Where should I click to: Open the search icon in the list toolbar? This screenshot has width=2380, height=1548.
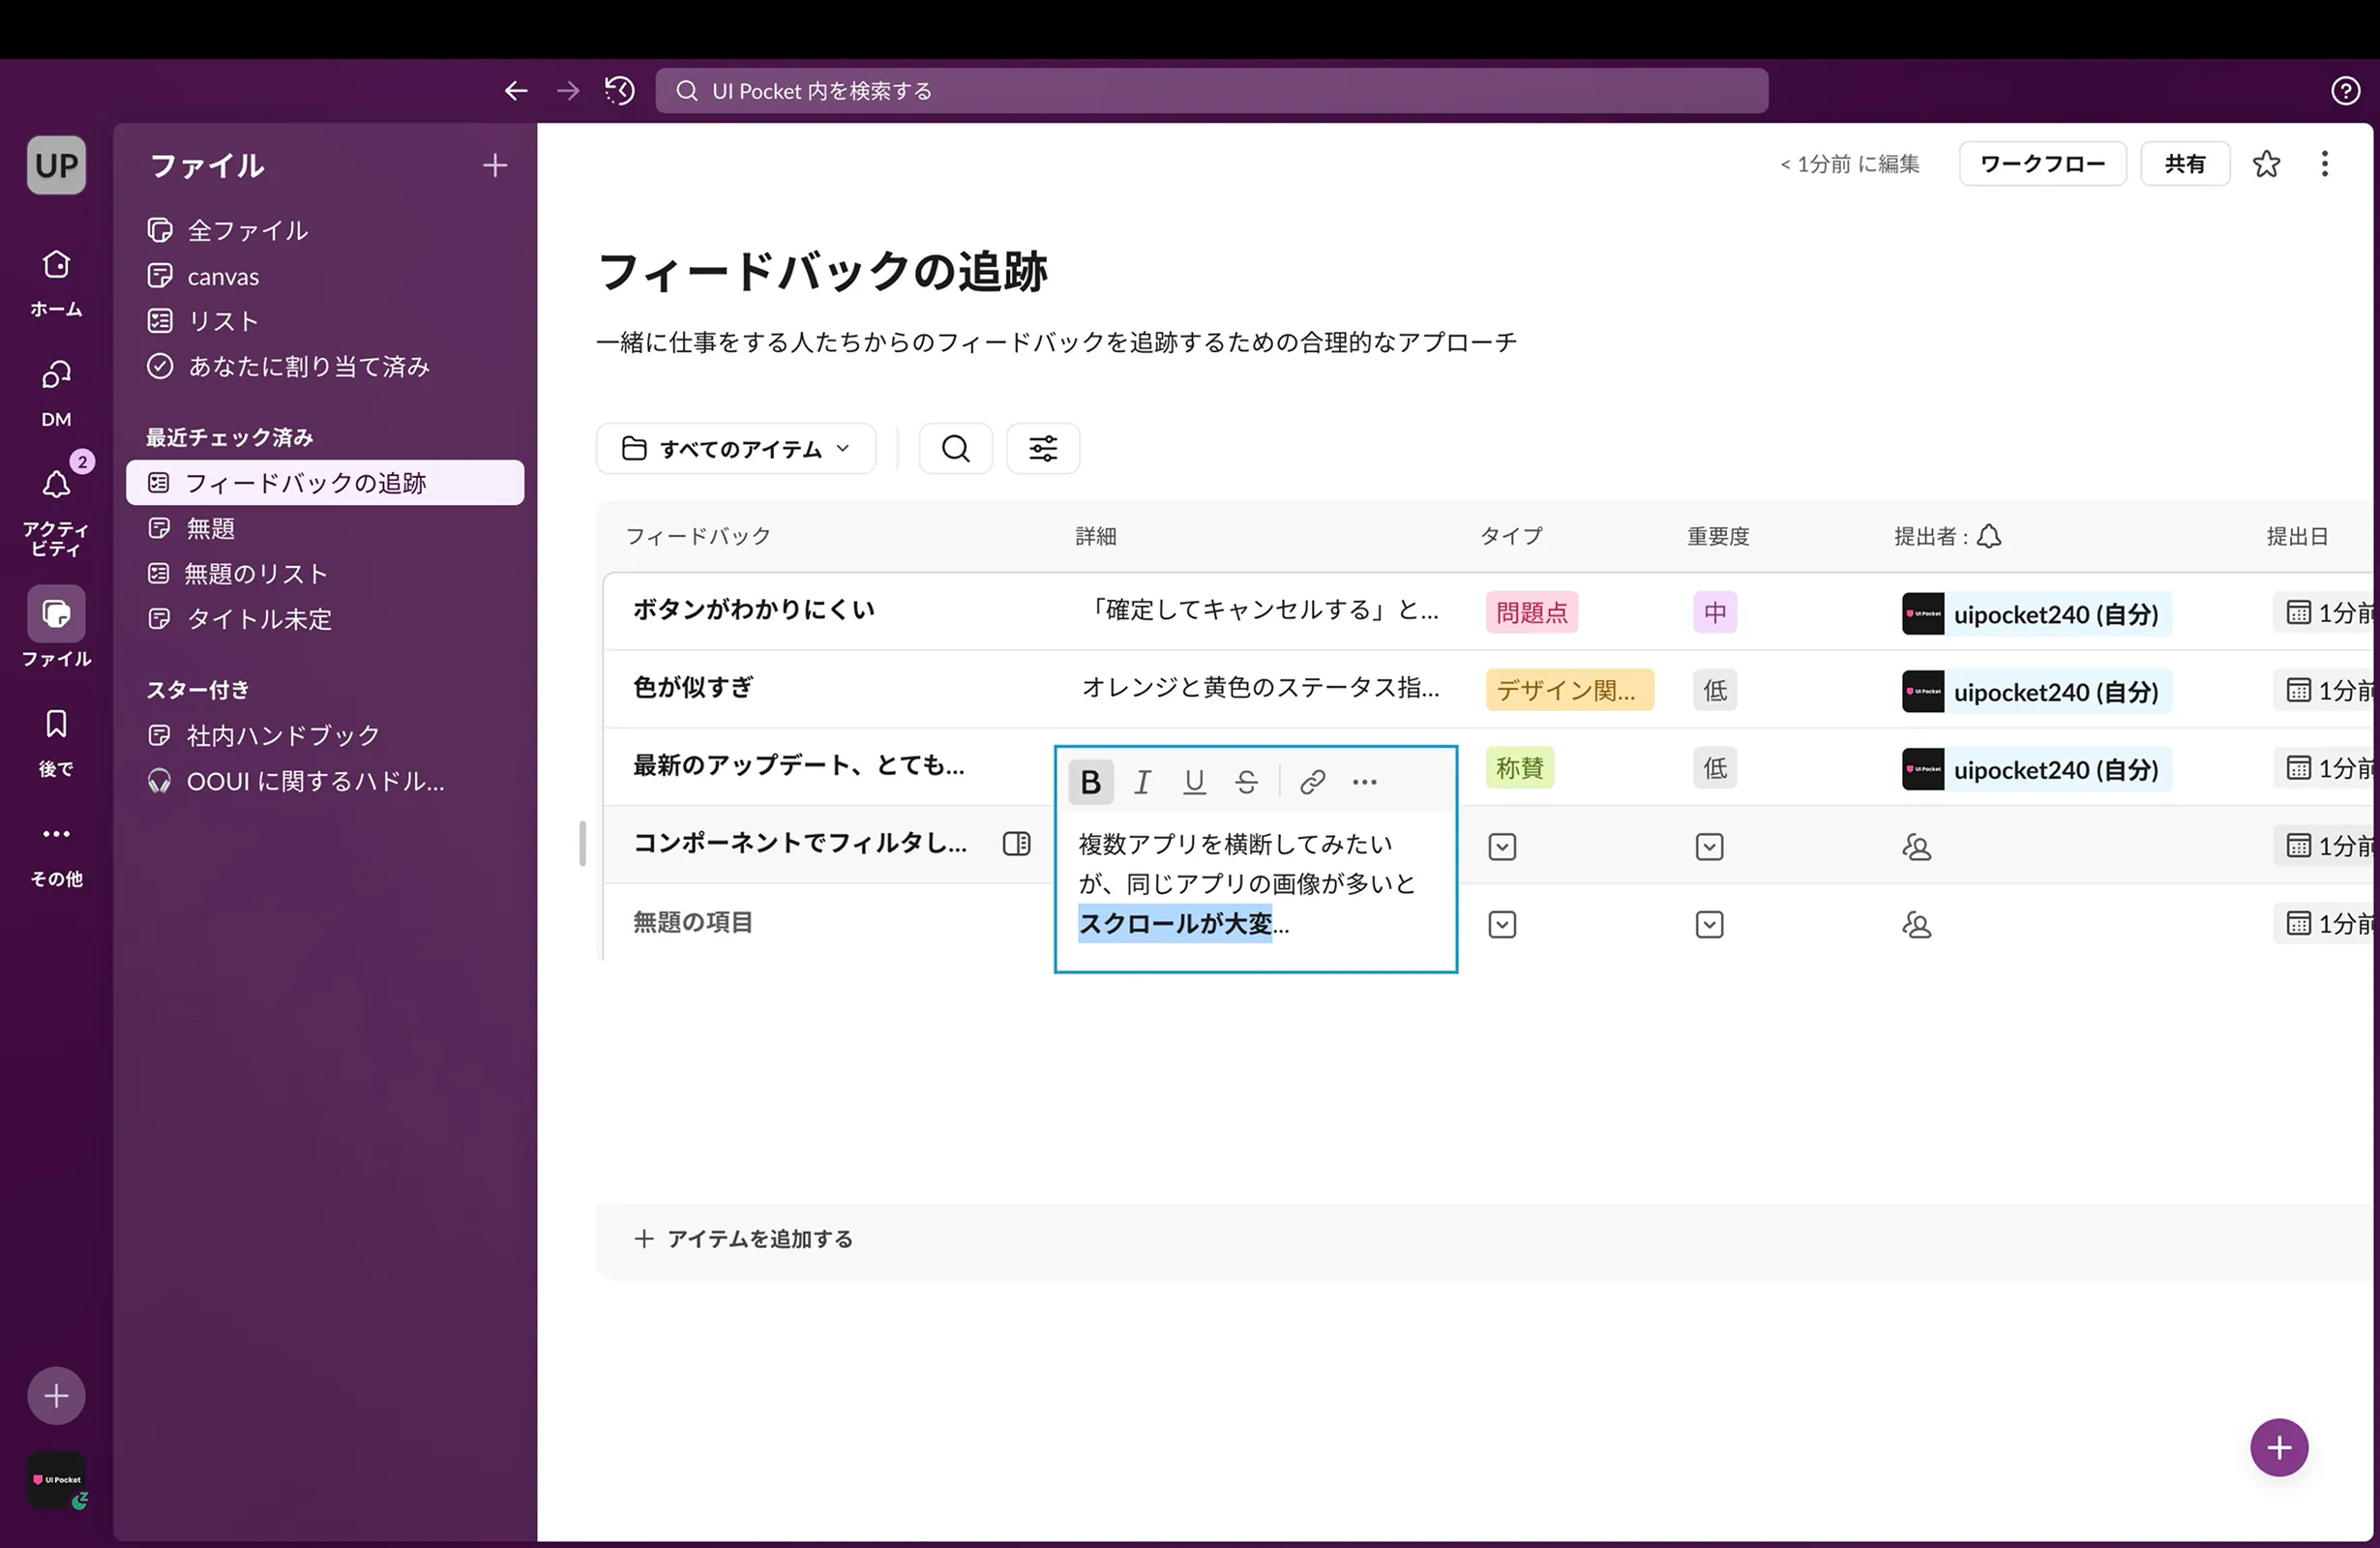coord(955,448)
